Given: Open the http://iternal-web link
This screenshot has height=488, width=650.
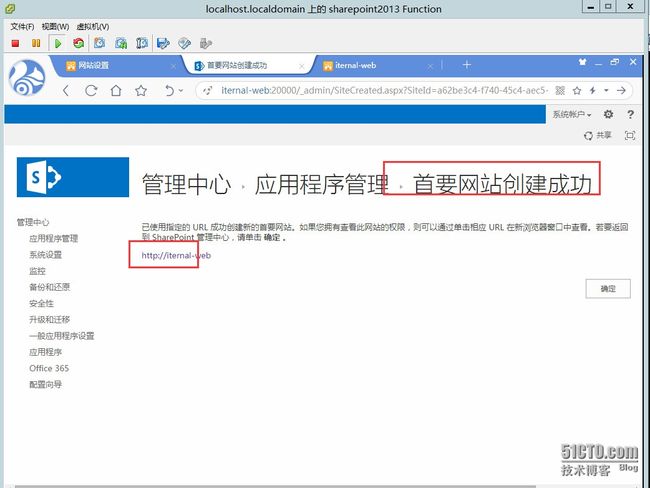Looking at the screenshot, I should 176,255.
